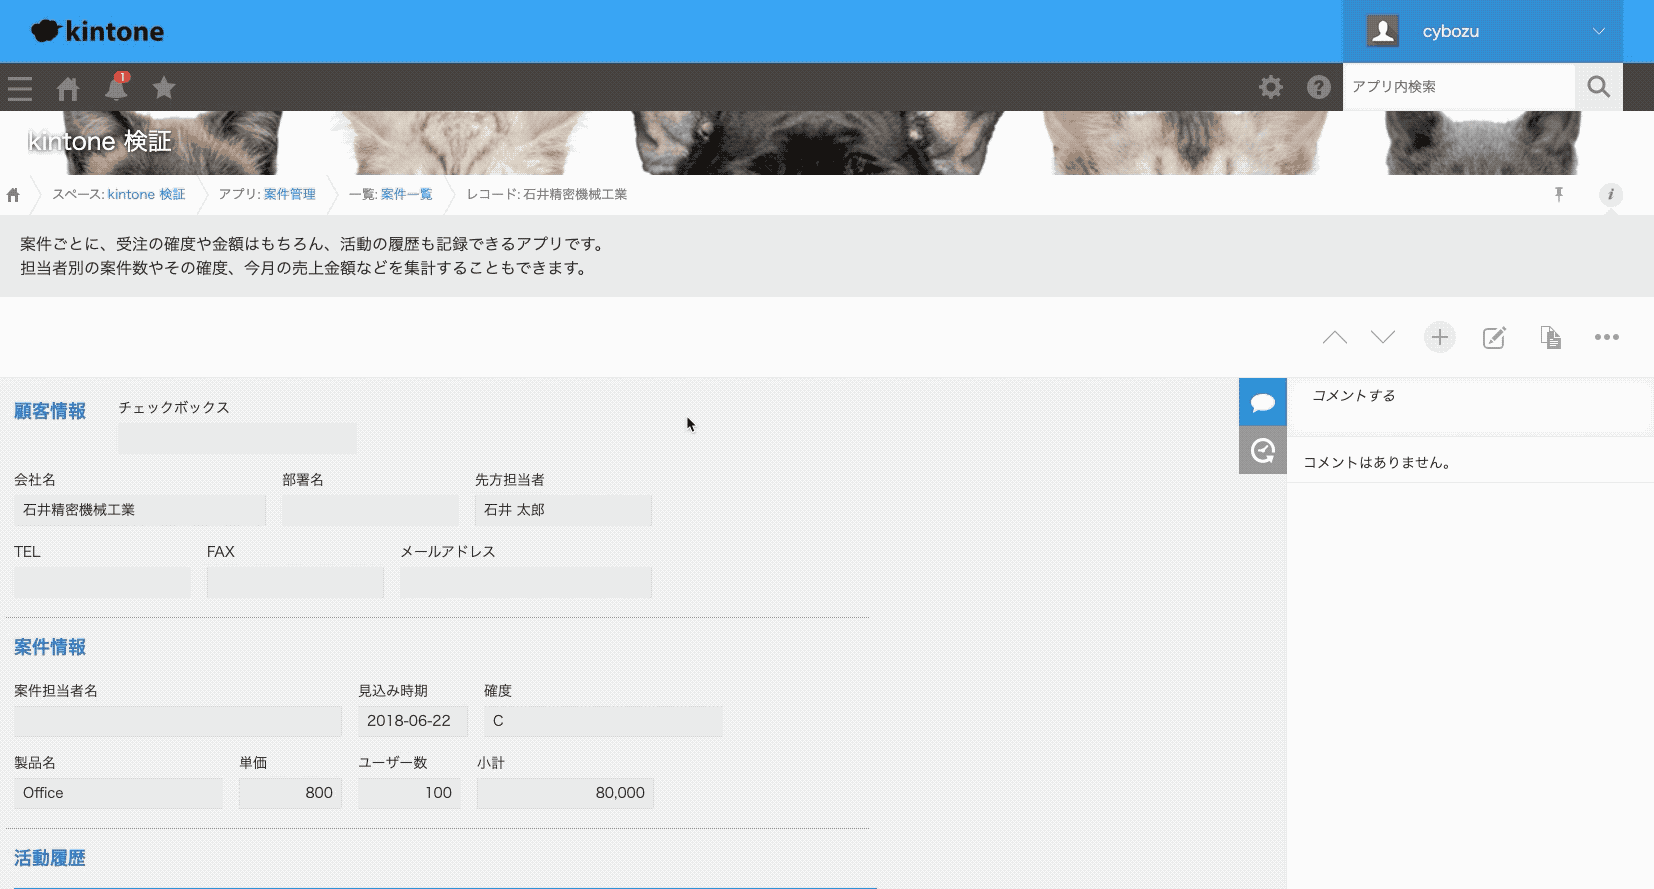Toggle the app info button
This screenshot has width=1654, height=889.
pyautogui.click(x=1610, y=195)
